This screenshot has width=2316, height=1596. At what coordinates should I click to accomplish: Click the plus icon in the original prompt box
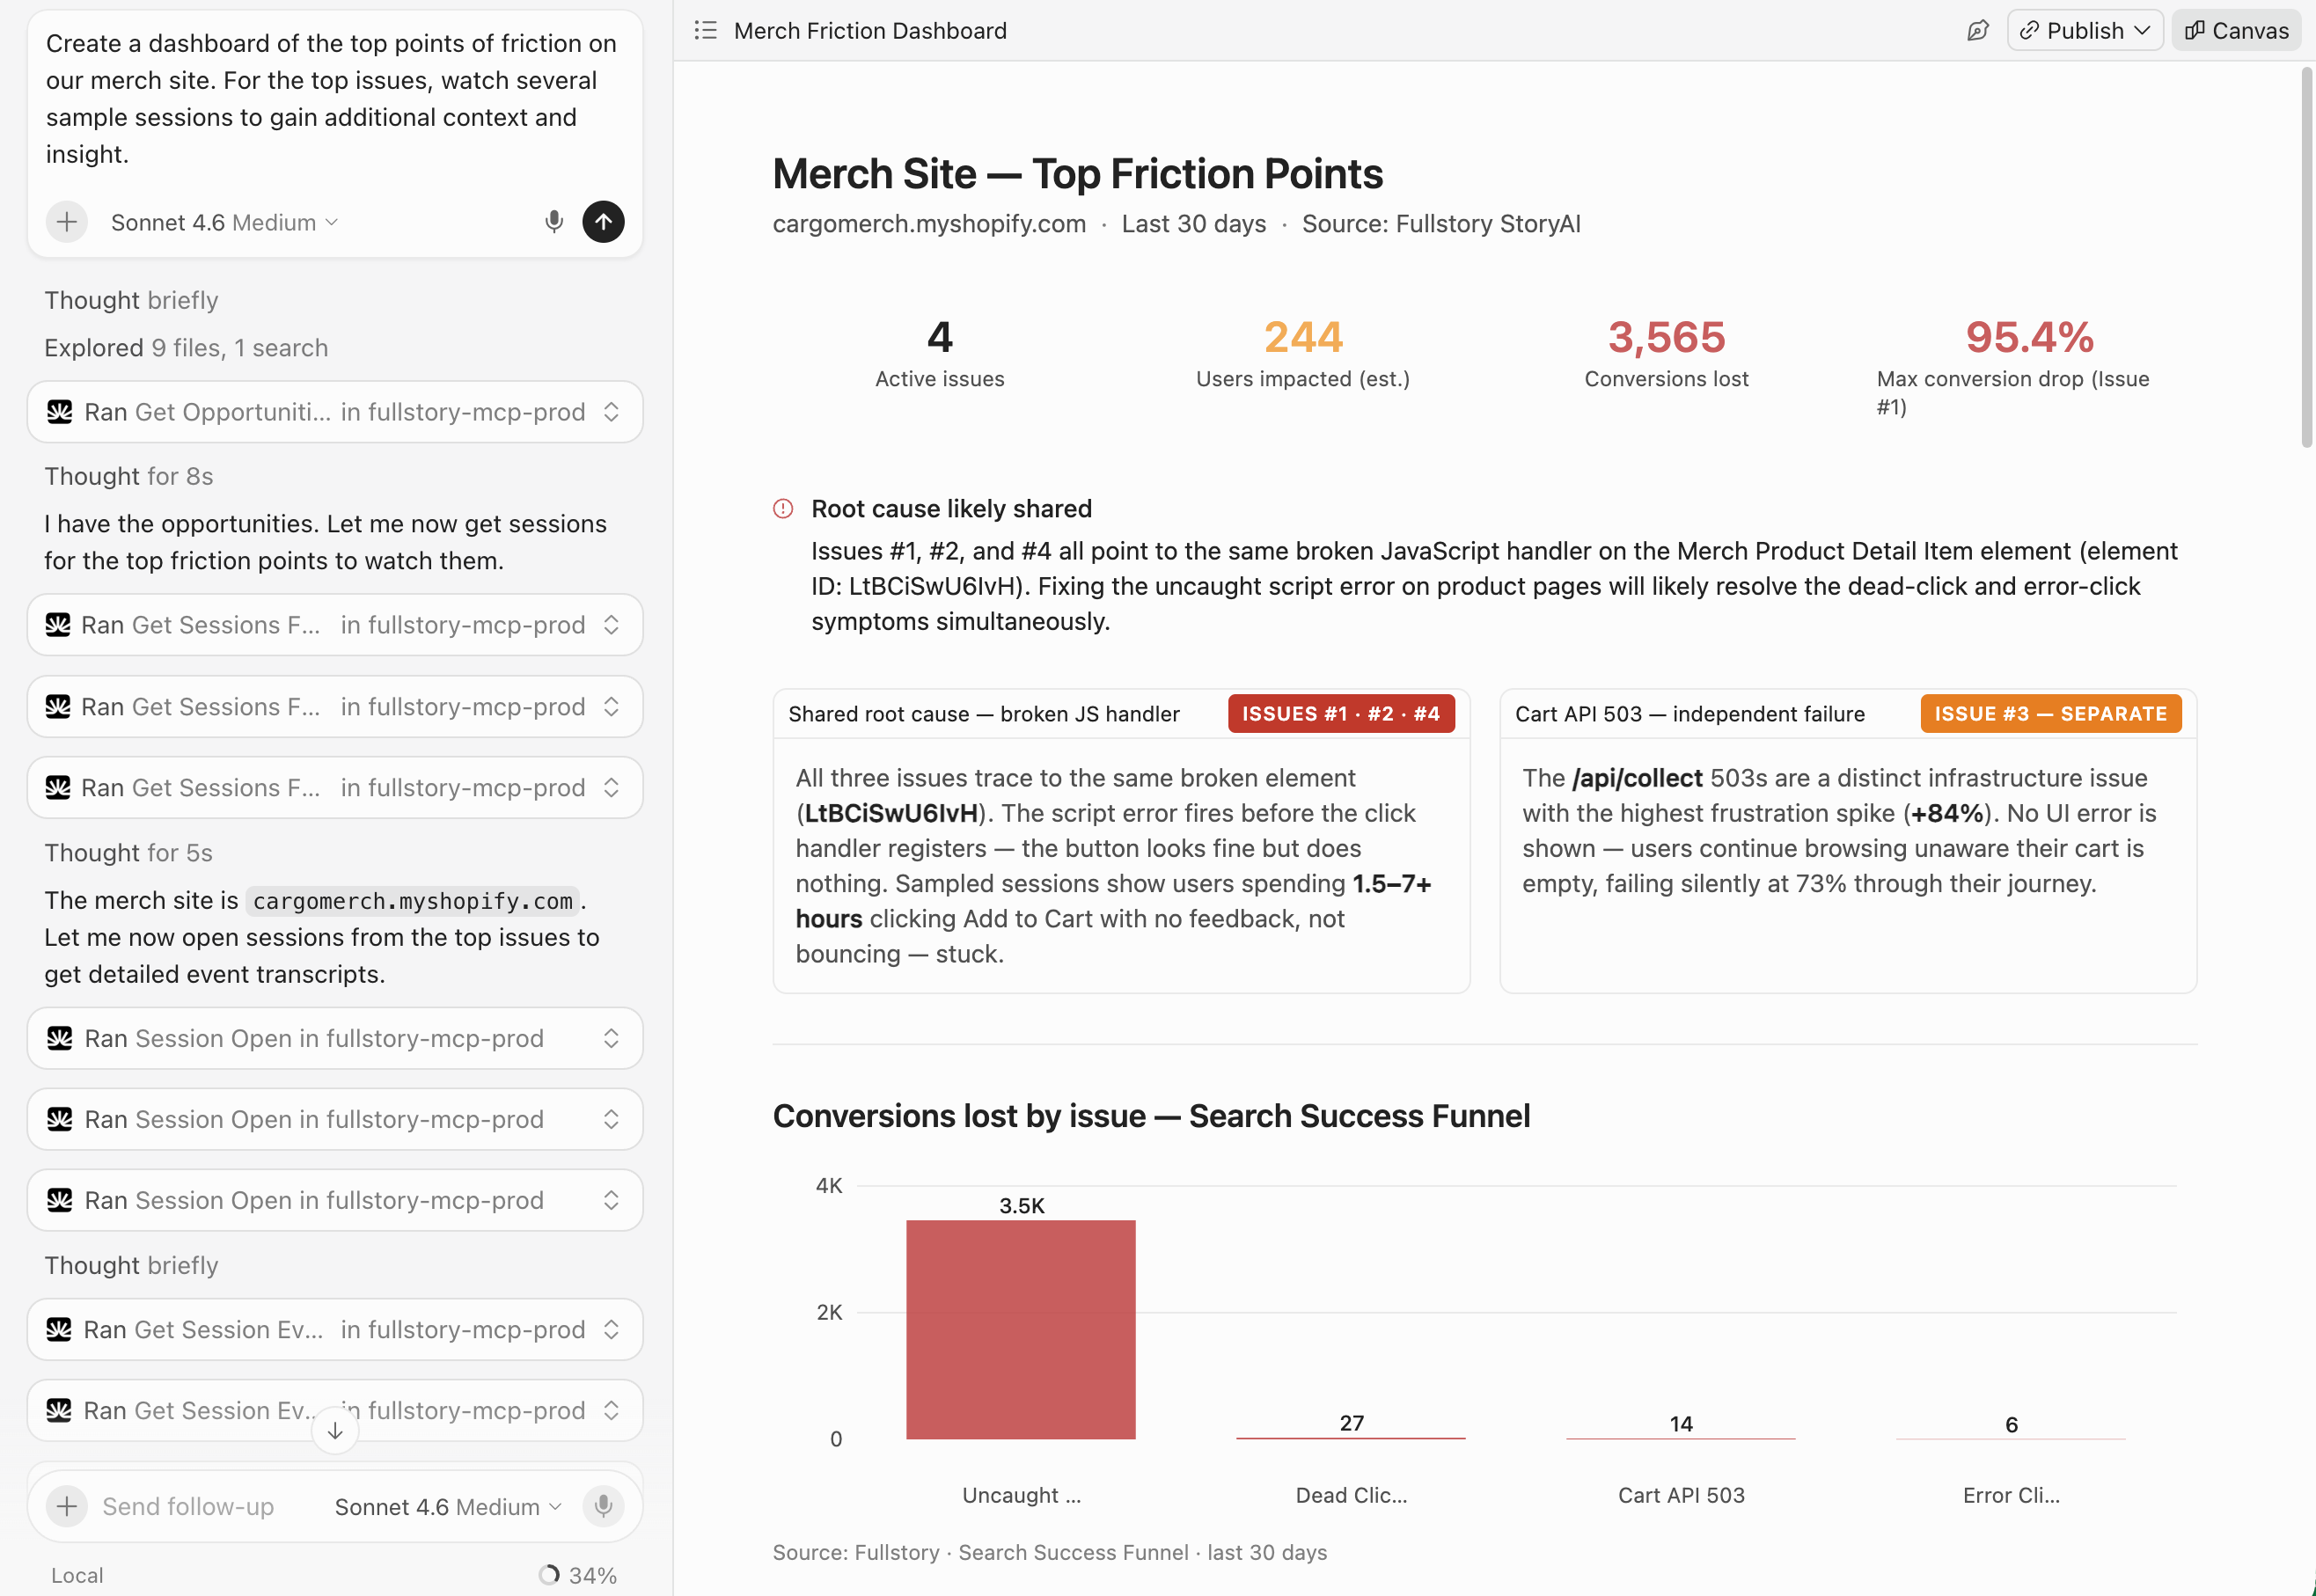pyautogui.click(x=67, y=221)
